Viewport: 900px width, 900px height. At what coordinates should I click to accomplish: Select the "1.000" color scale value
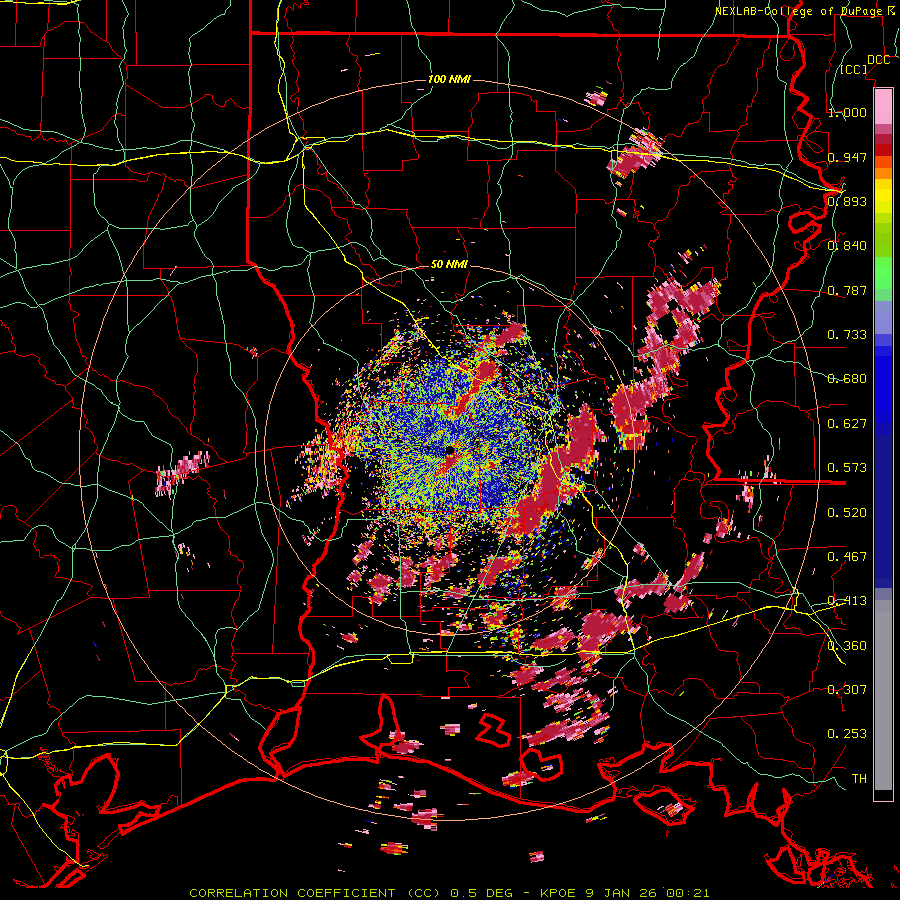click(x=847, y=112)
